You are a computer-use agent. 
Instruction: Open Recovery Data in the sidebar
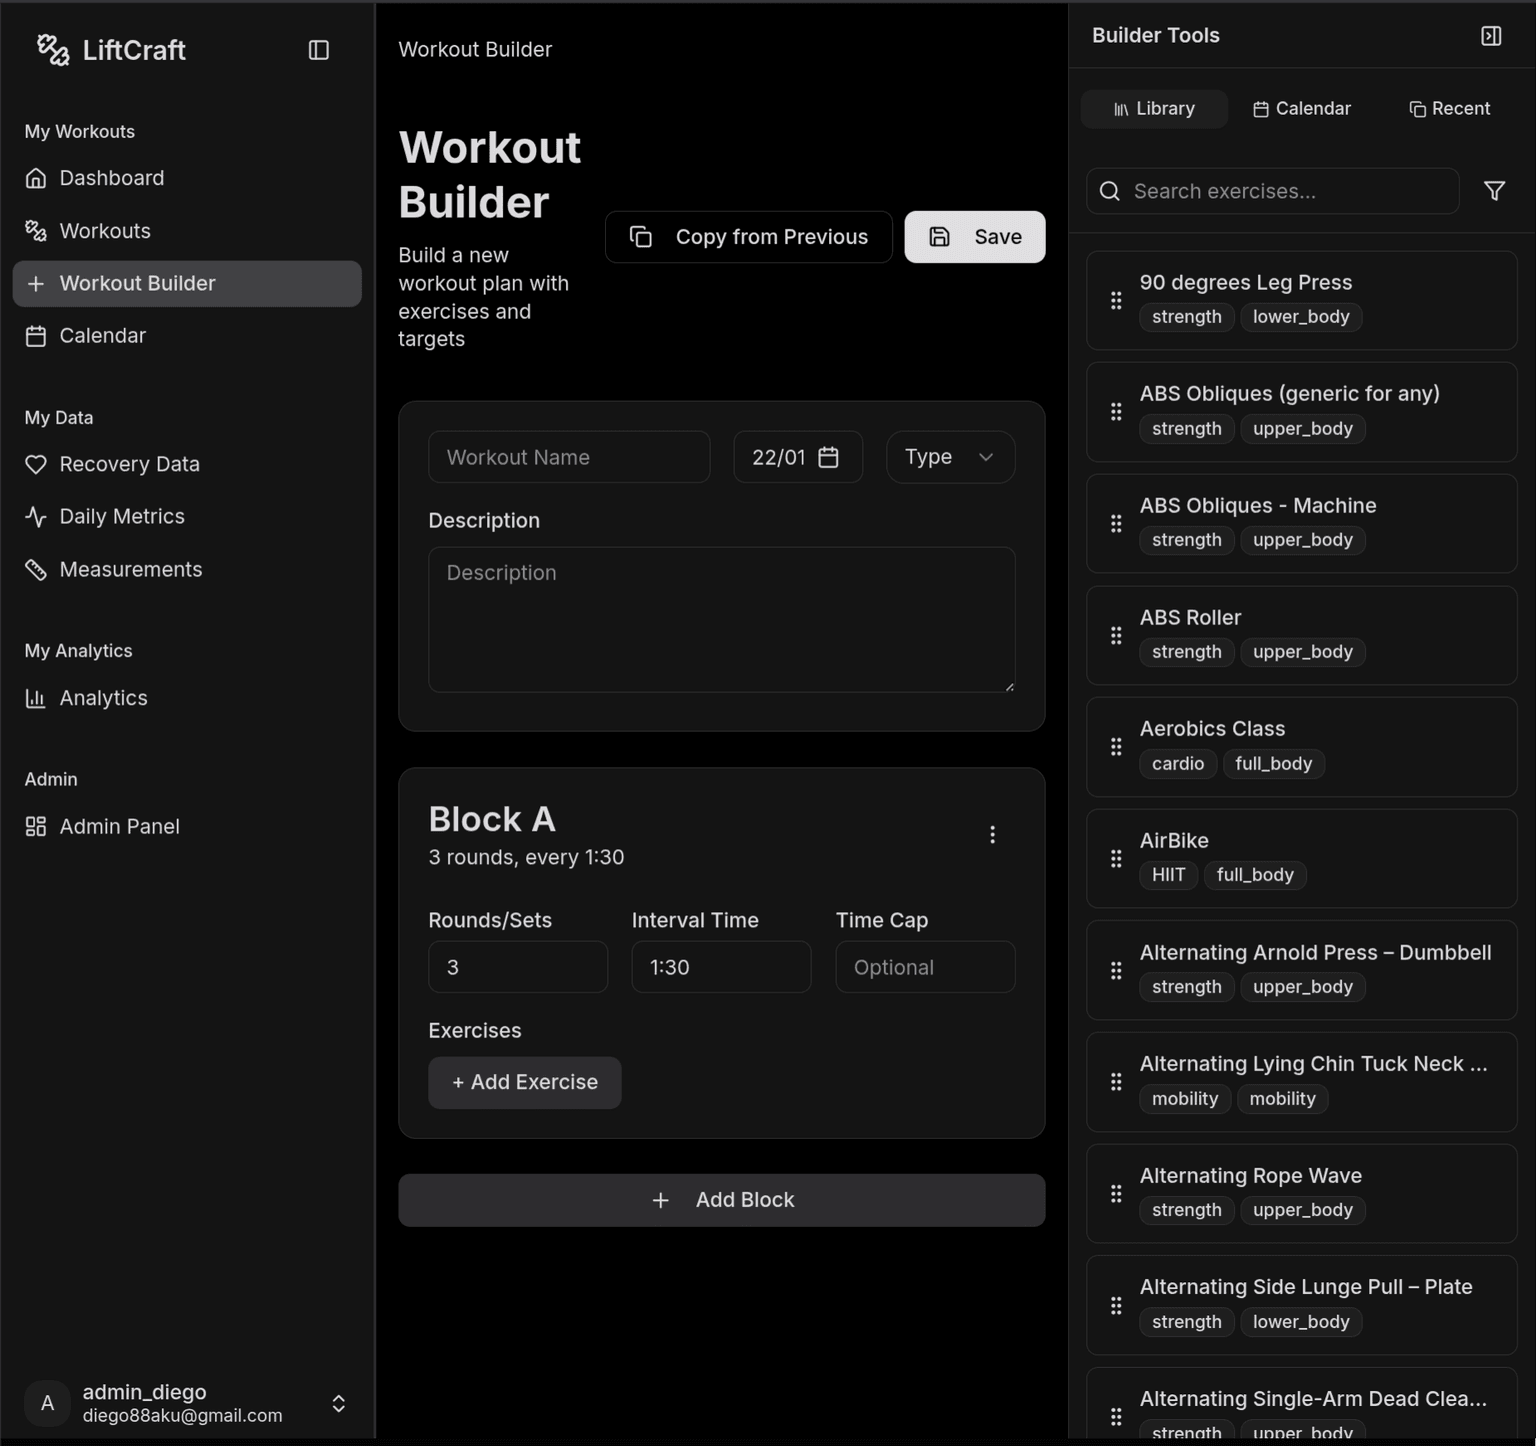coord(129,464)
